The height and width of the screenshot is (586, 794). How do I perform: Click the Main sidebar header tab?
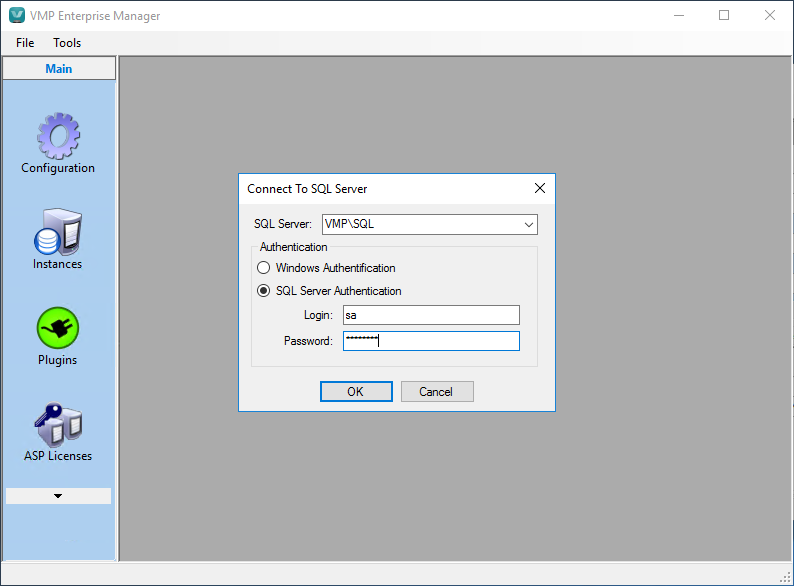click(59, 69)
